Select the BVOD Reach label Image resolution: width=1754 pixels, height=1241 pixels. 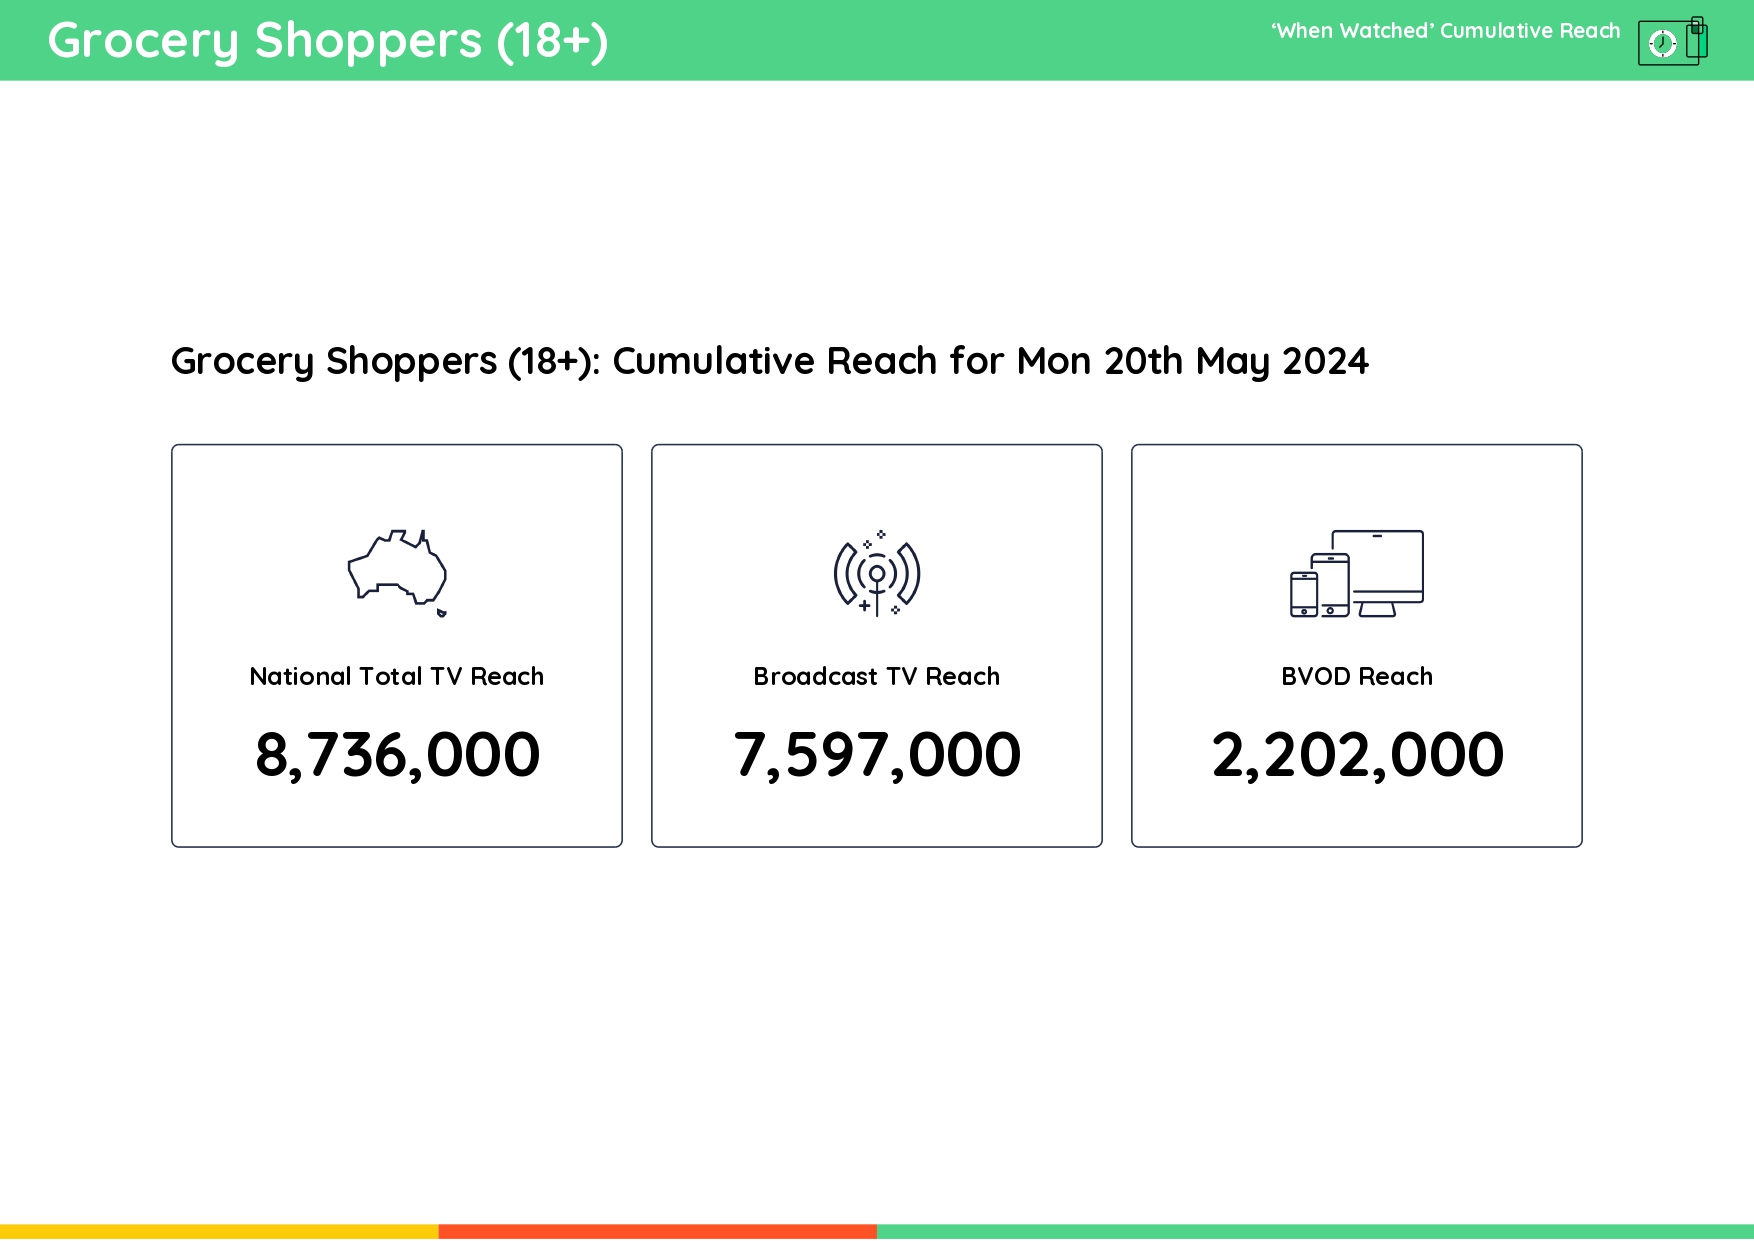[x=1357, y=677]
